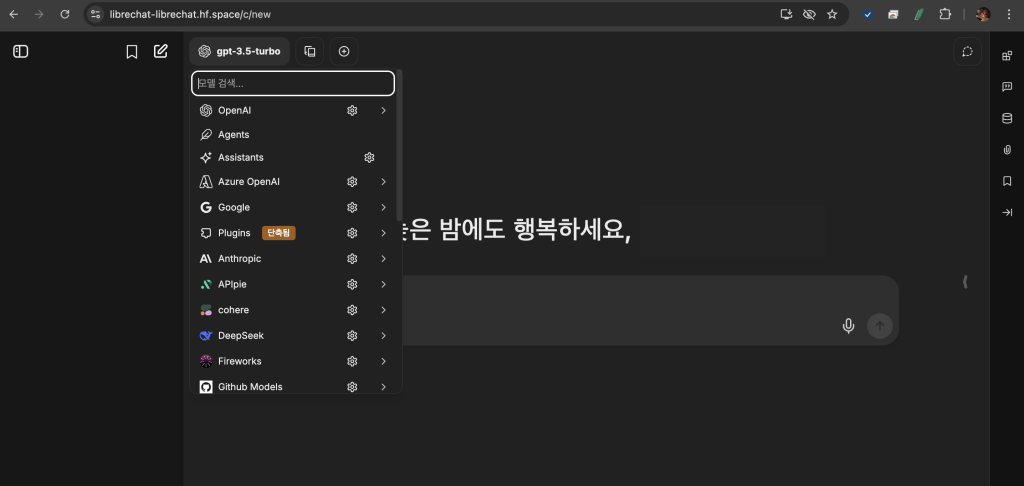Image resolution: width=1024 pixels, height=486 pixels.
Task: Click the microphone voice input icon
Action: (848, 325)
